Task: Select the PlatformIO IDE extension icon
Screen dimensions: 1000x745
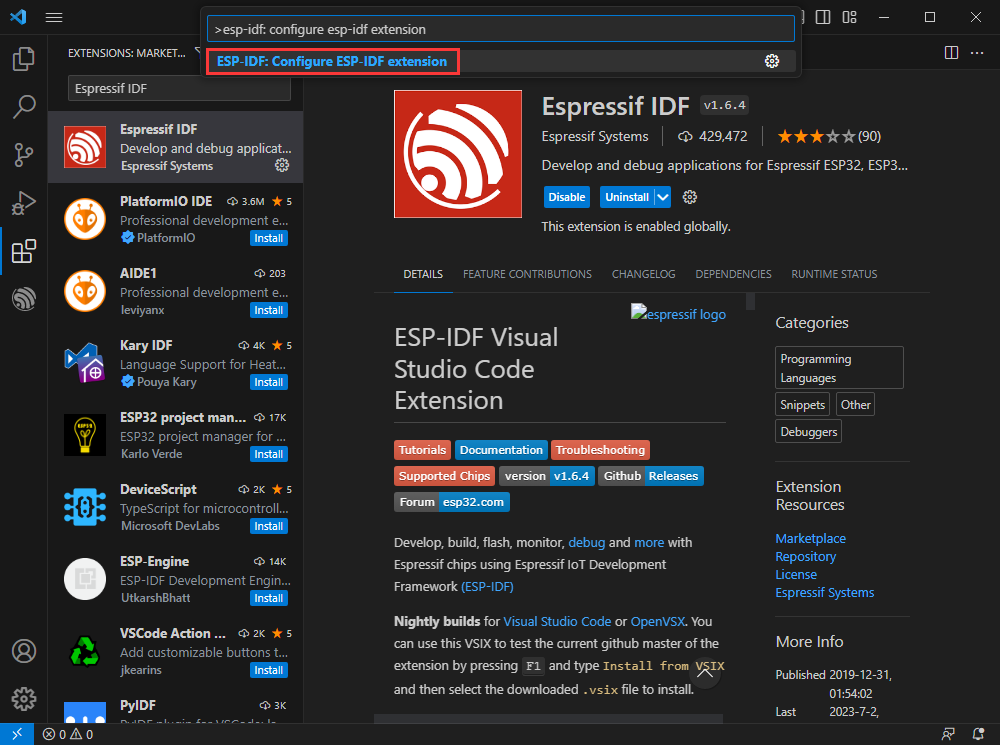Action: pos(85,219)
